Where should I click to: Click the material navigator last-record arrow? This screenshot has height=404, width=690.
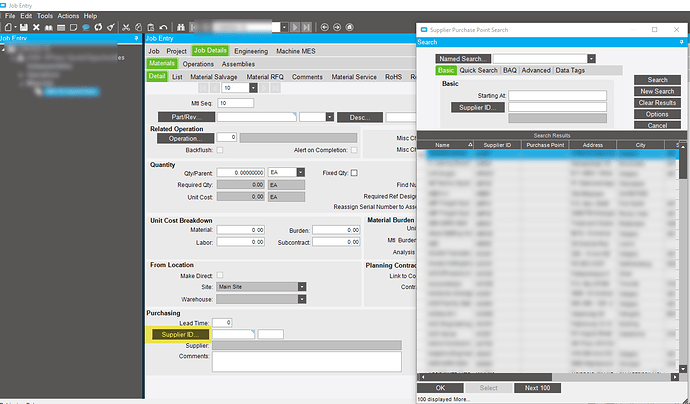tap(275, 88)
